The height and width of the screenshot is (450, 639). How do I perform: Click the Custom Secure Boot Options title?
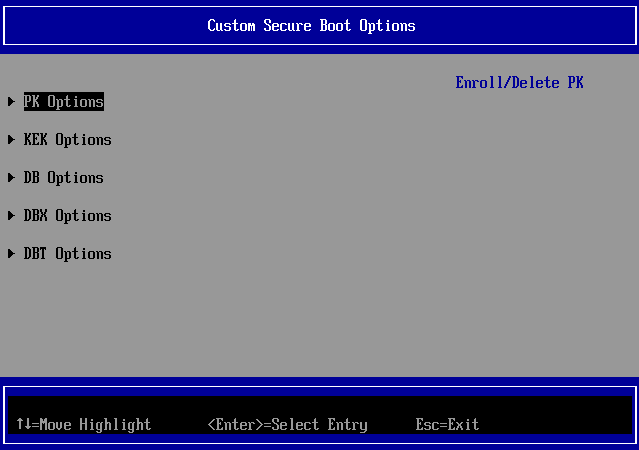pos(311,25)
